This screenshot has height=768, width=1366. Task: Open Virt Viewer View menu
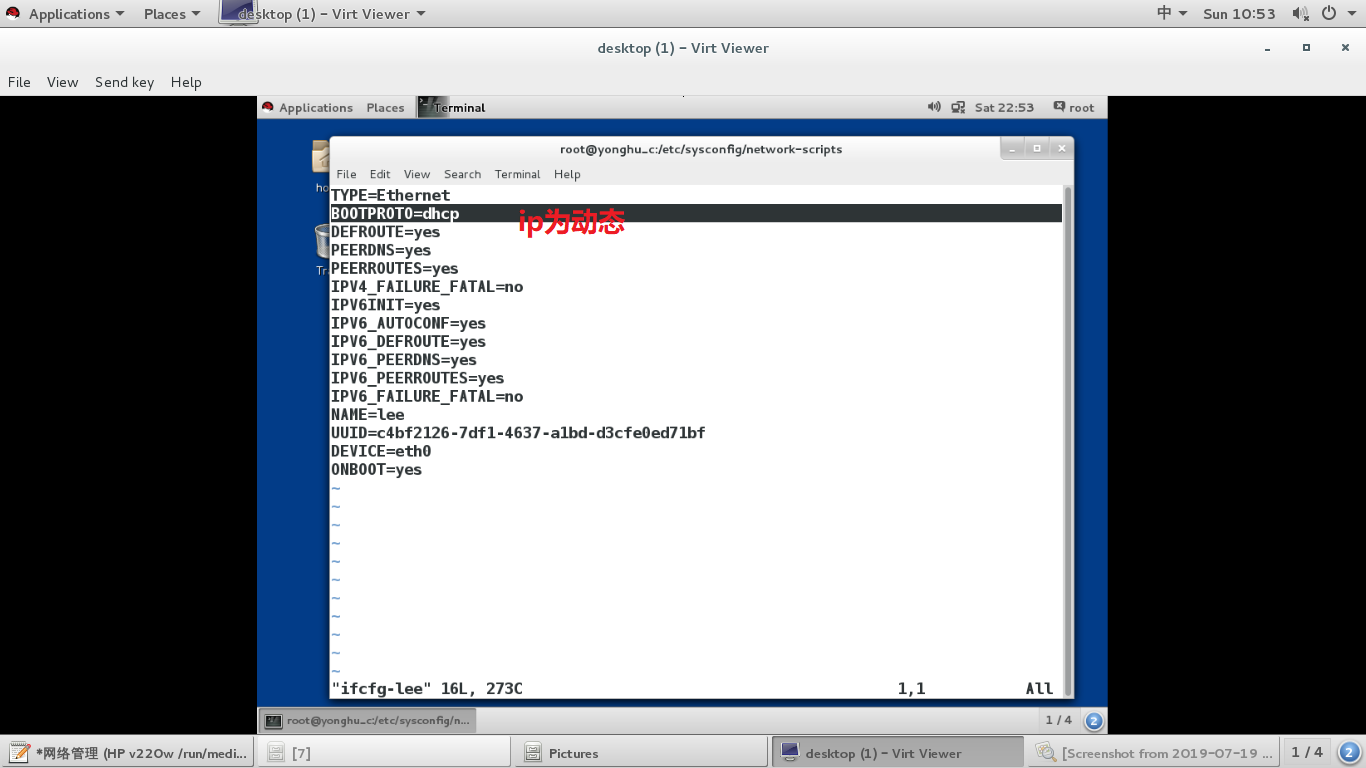(x=62, y=82)
